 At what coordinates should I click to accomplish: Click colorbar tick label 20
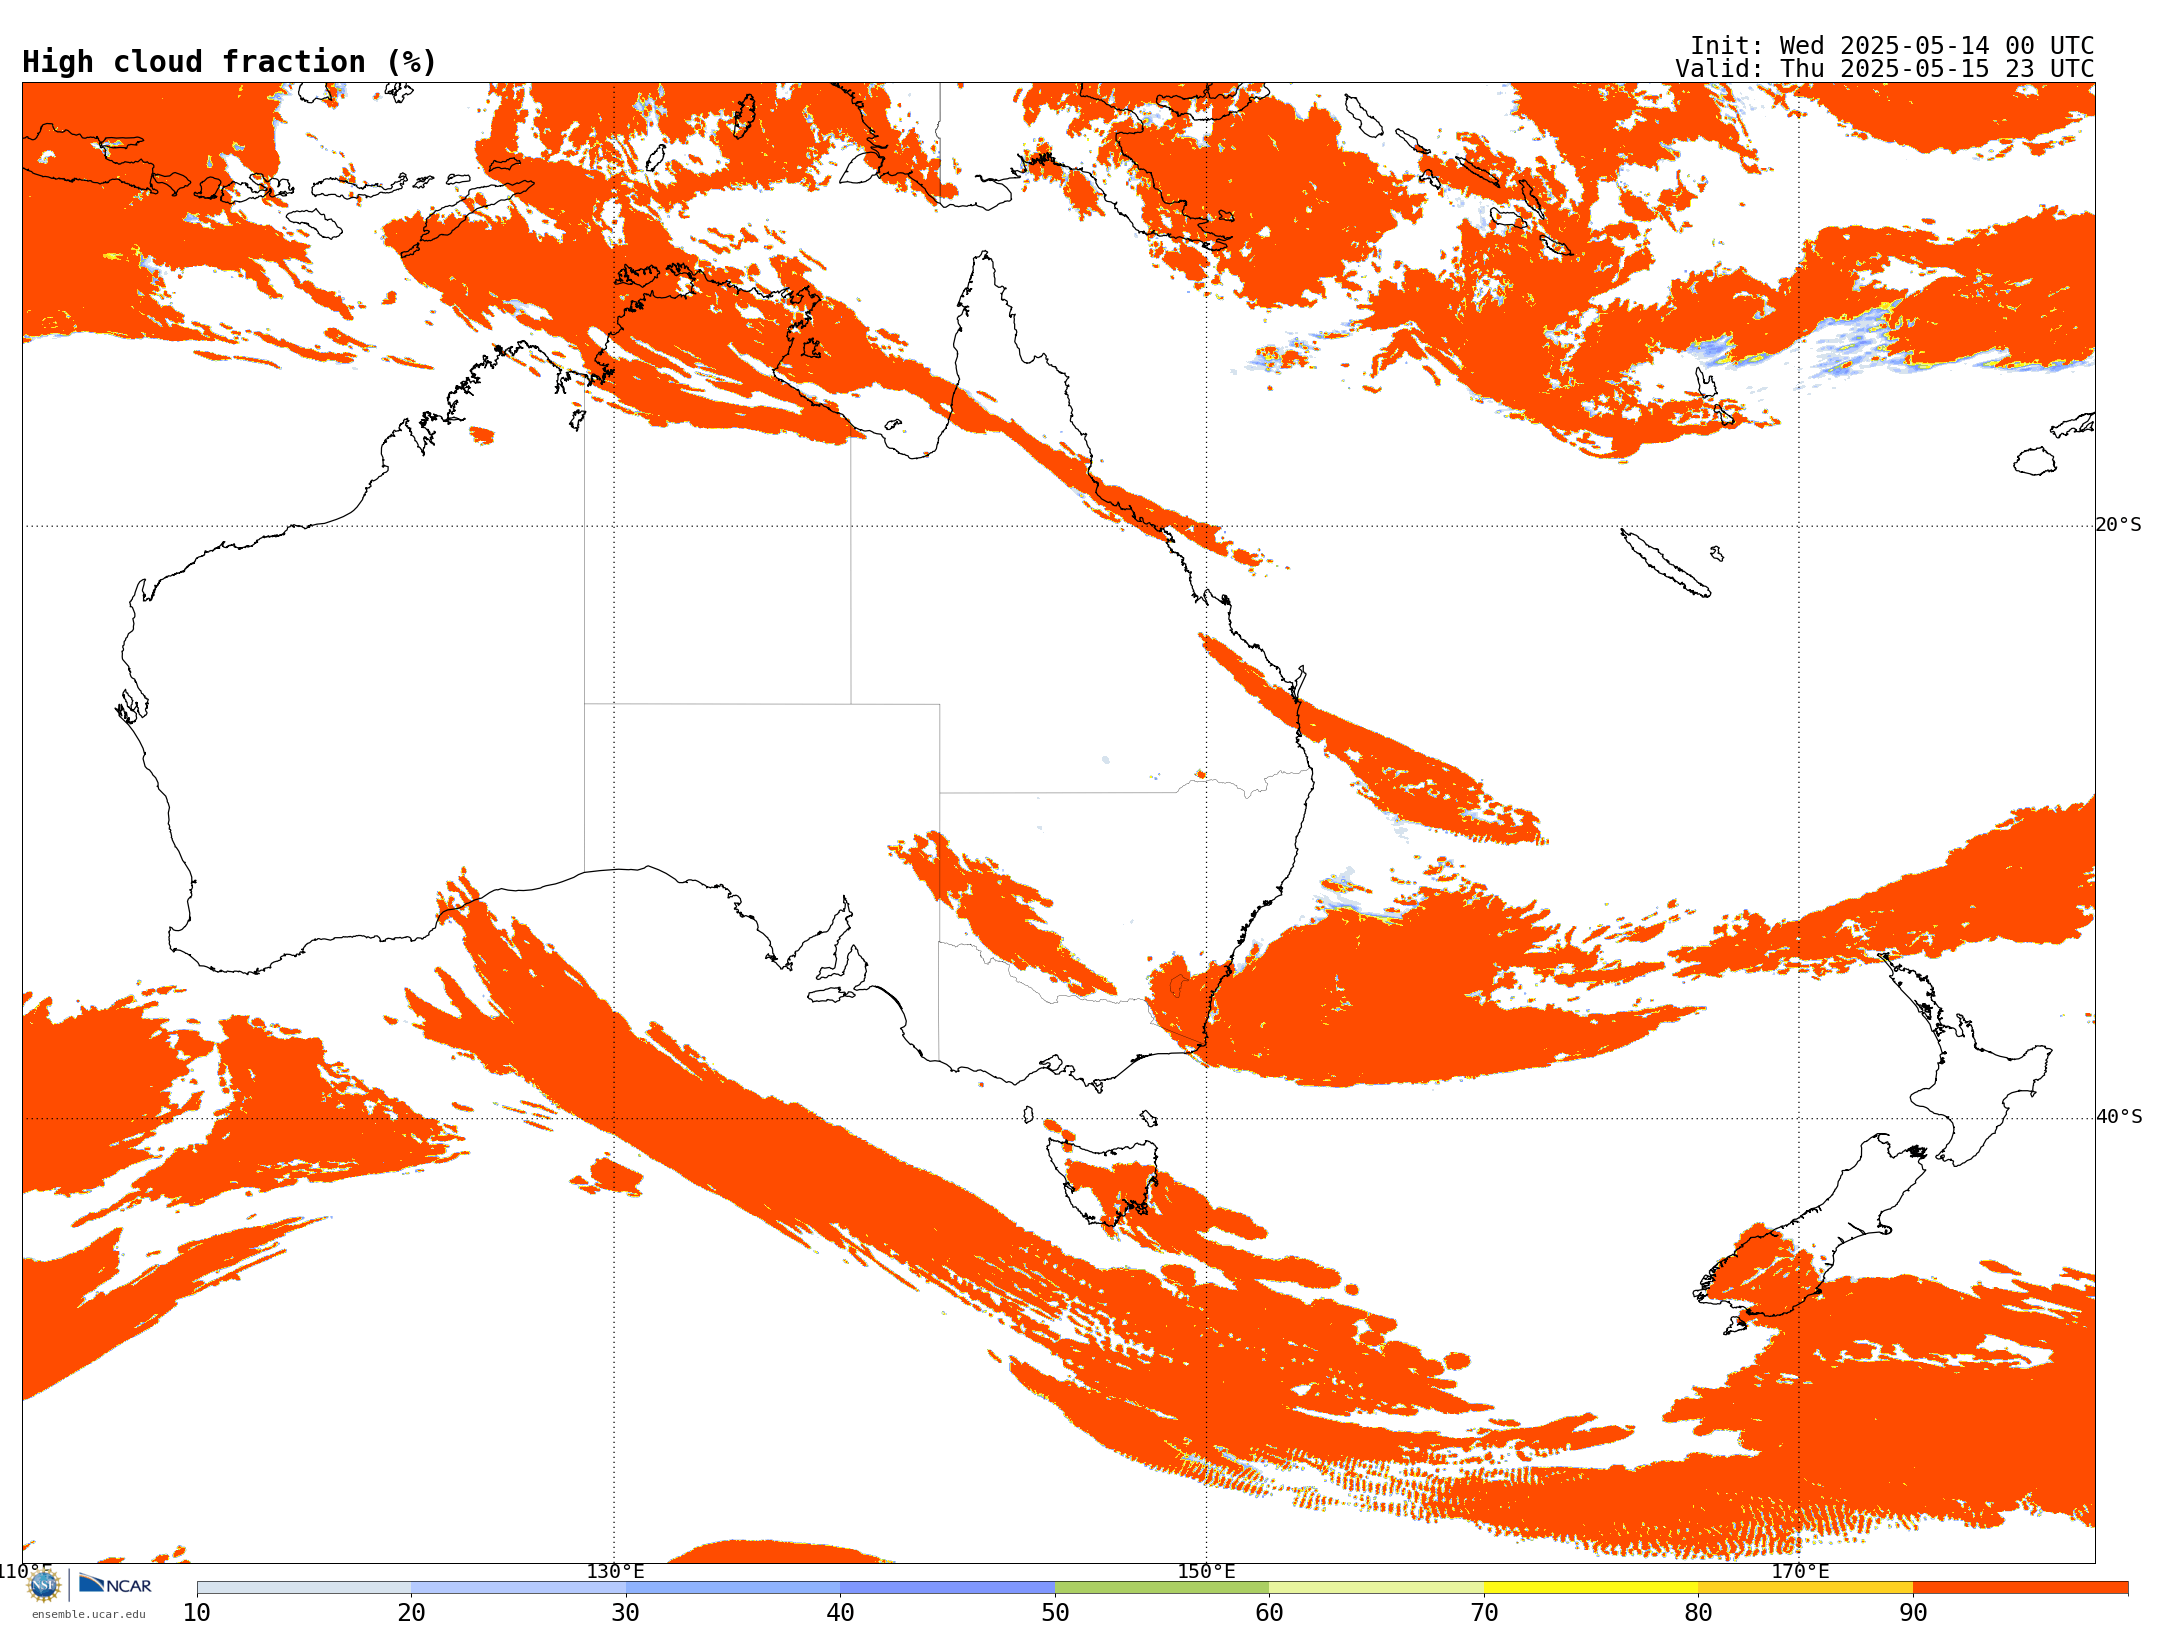point(411,1613)
